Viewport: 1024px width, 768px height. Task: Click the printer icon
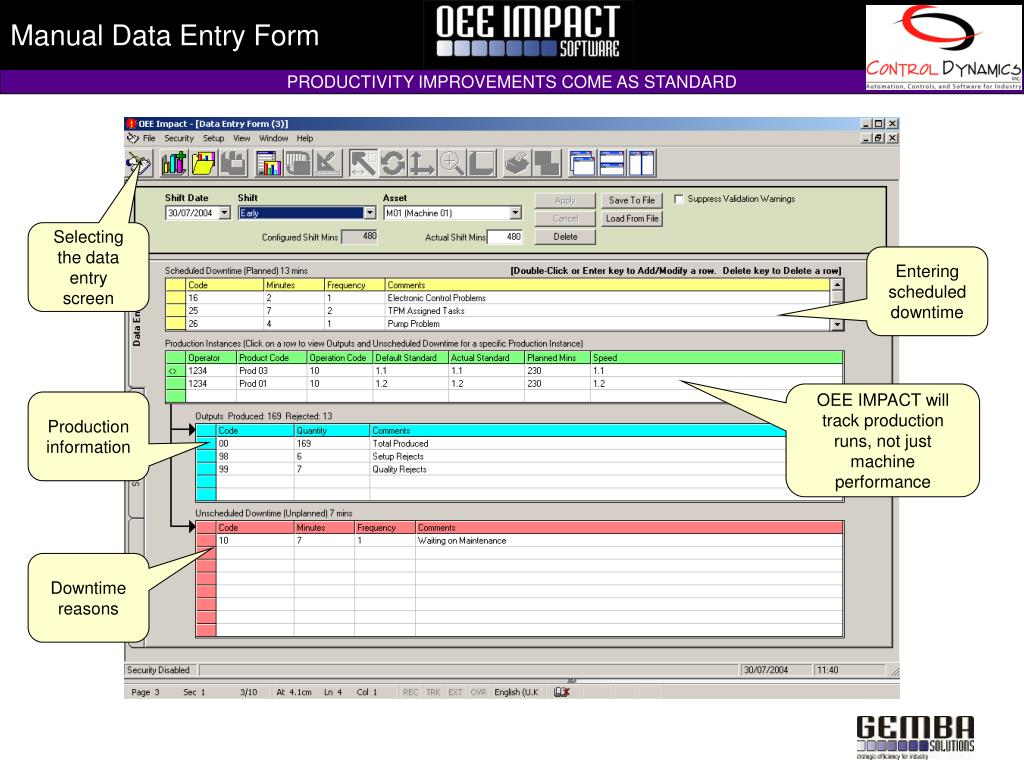[517, 163]
